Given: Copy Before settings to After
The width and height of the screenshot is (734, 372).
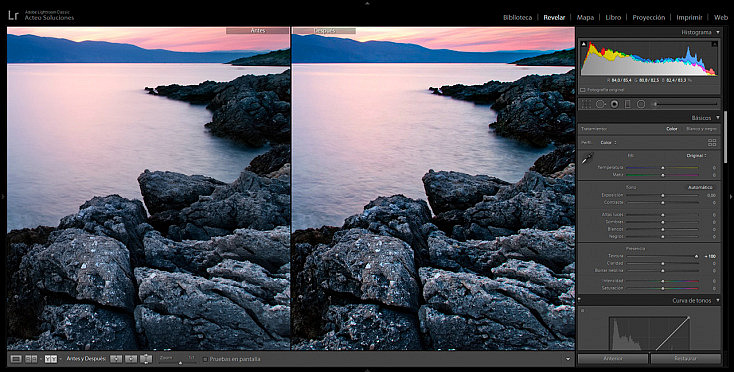Looking at the screenshot, I should click(116, 359).
